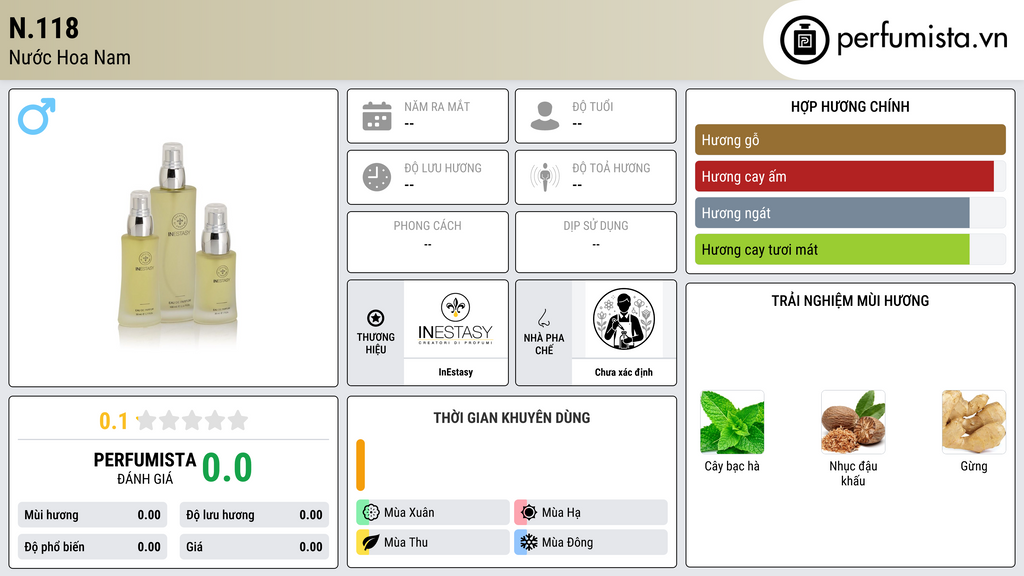1024x576 pixels.
Task: Select the Cây bạc hà mint image
Action: click(732, 422)
